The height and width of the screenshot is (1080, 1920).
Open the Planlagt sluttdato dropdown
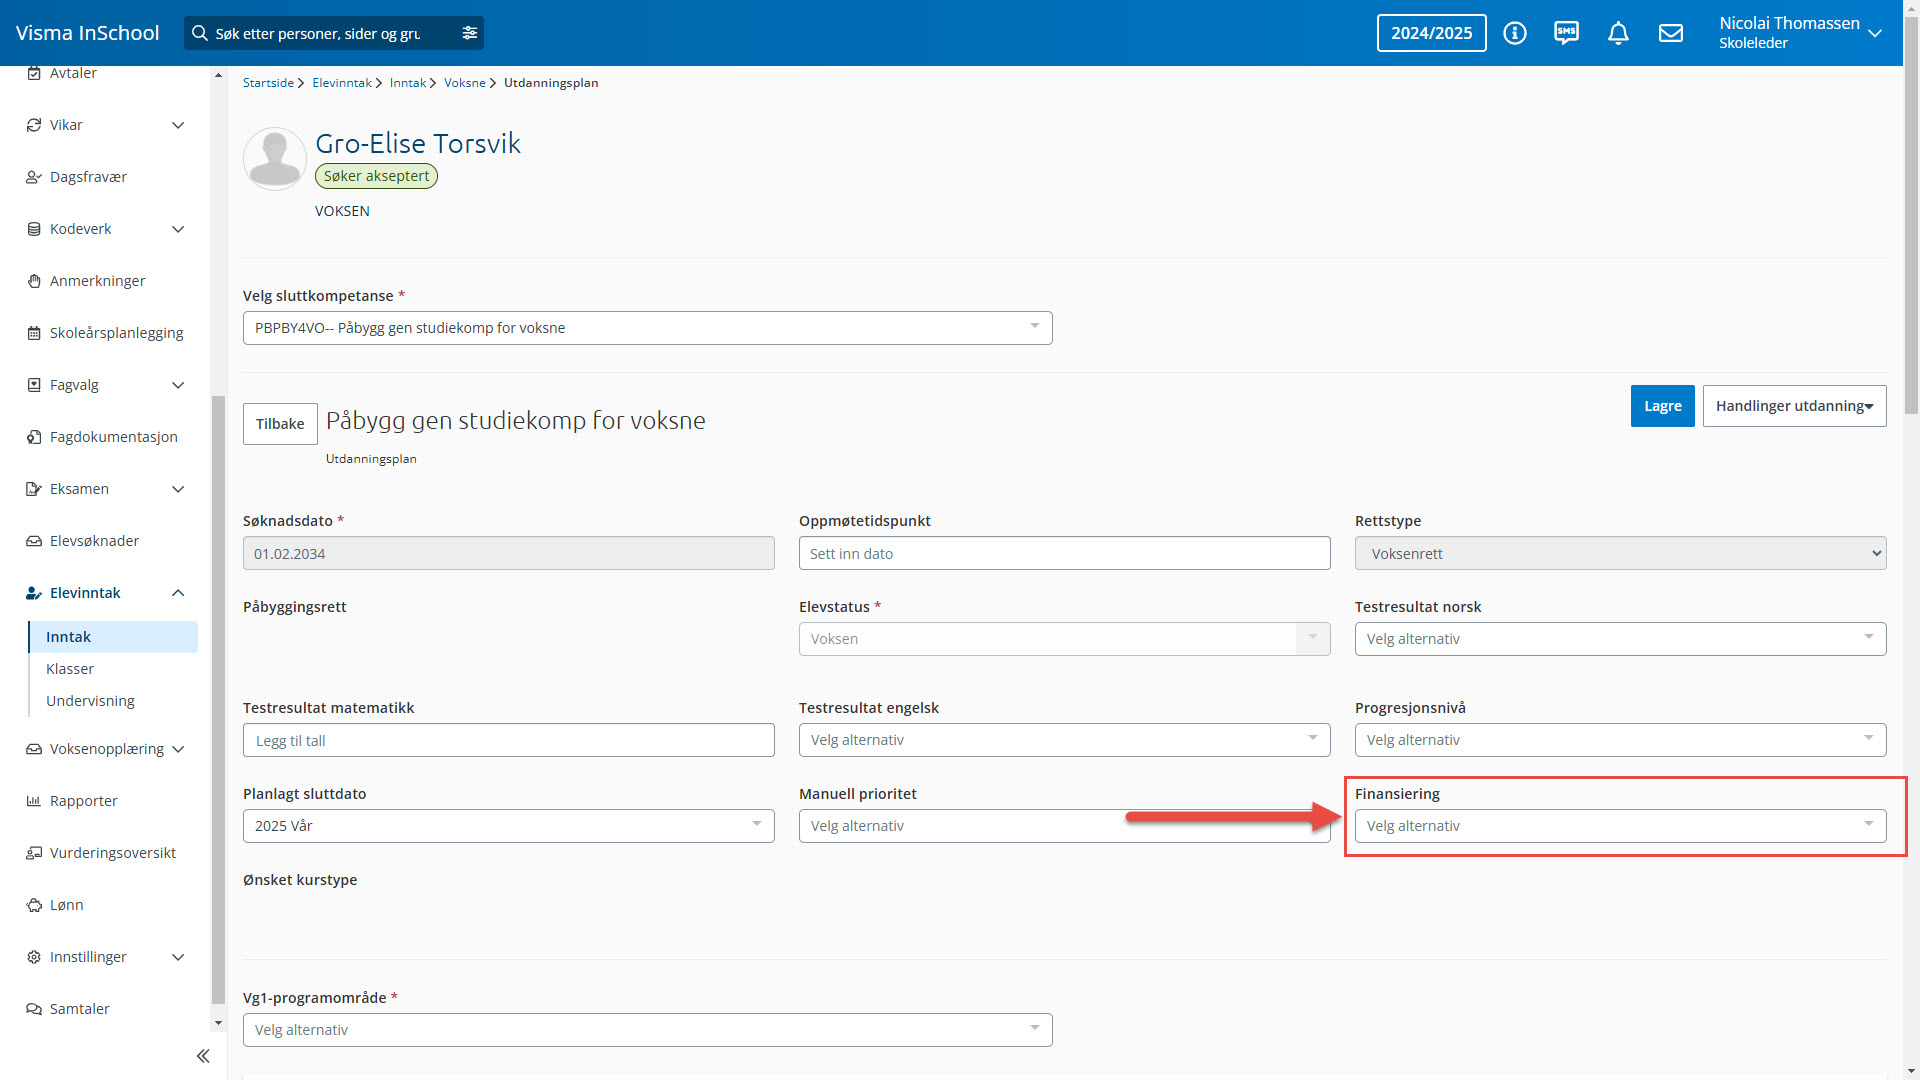point(508,826)
